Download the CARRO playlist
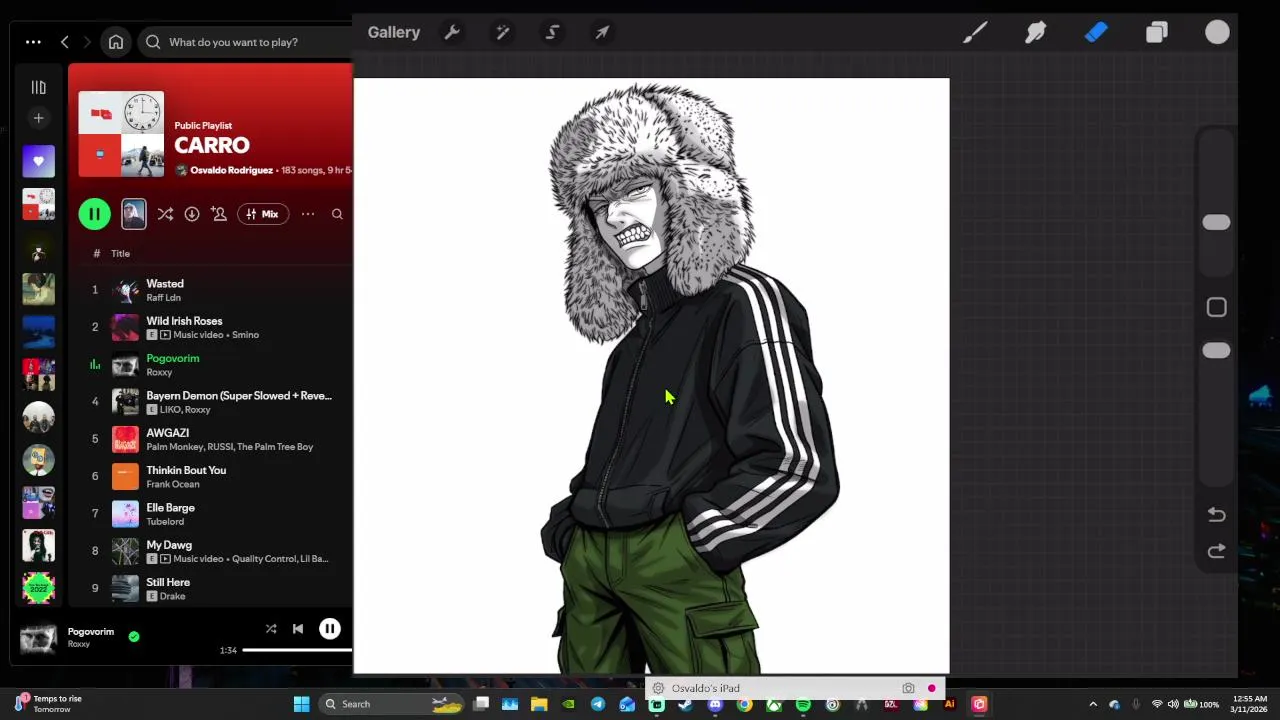1280x720 pixels. point(192,214)
